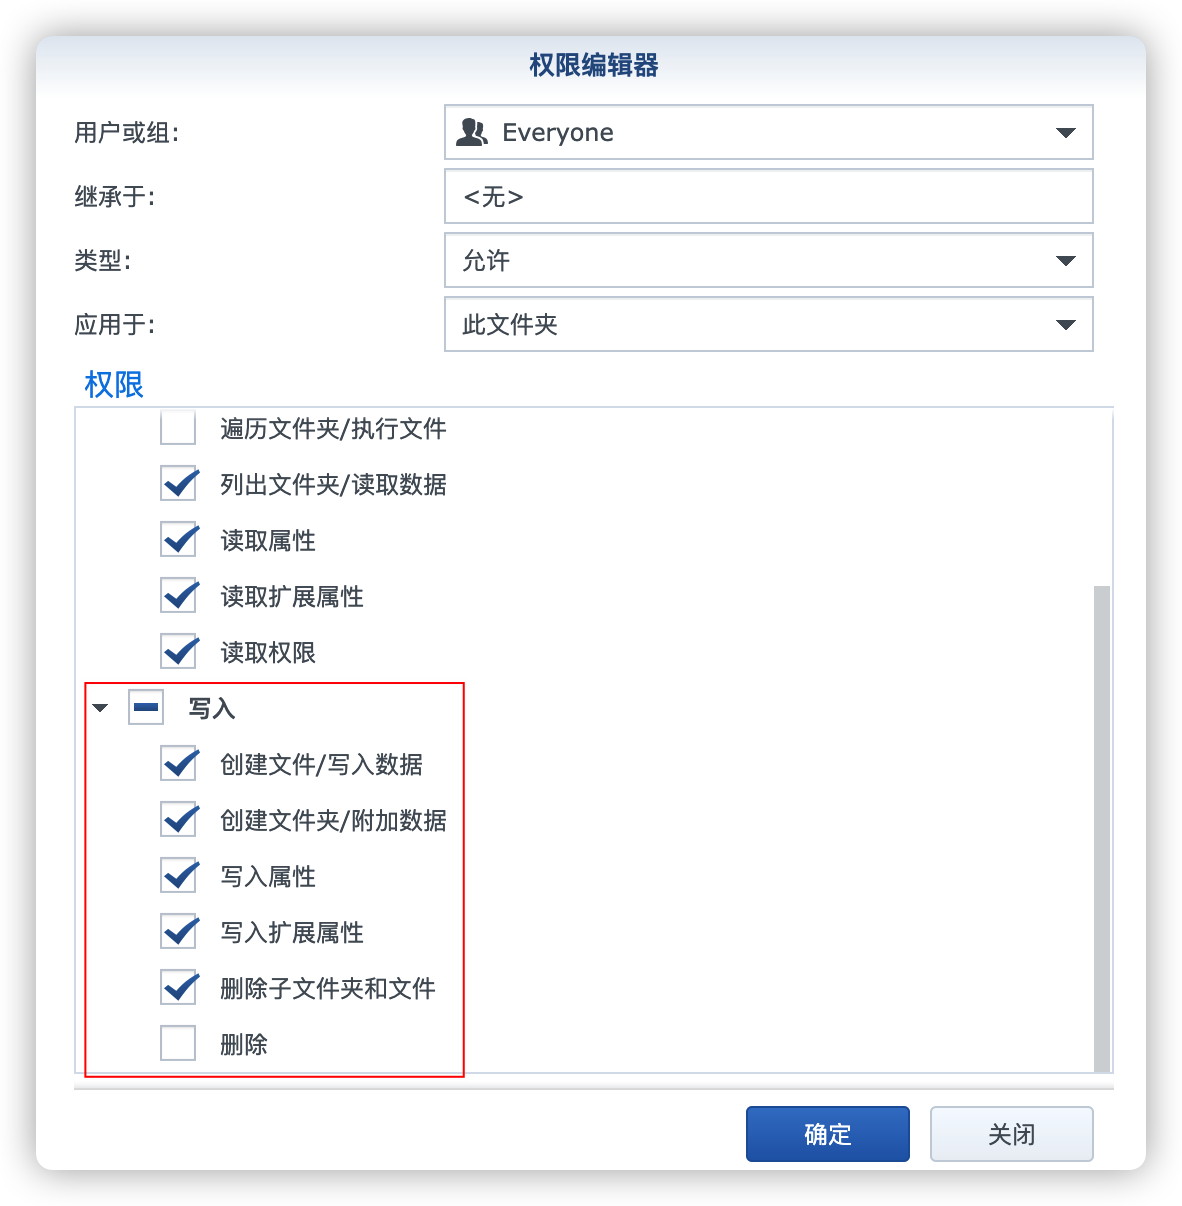Uncheck 列出文件夹/读取数据 permission
The image size is (1182, 1206).
(179, 484)
